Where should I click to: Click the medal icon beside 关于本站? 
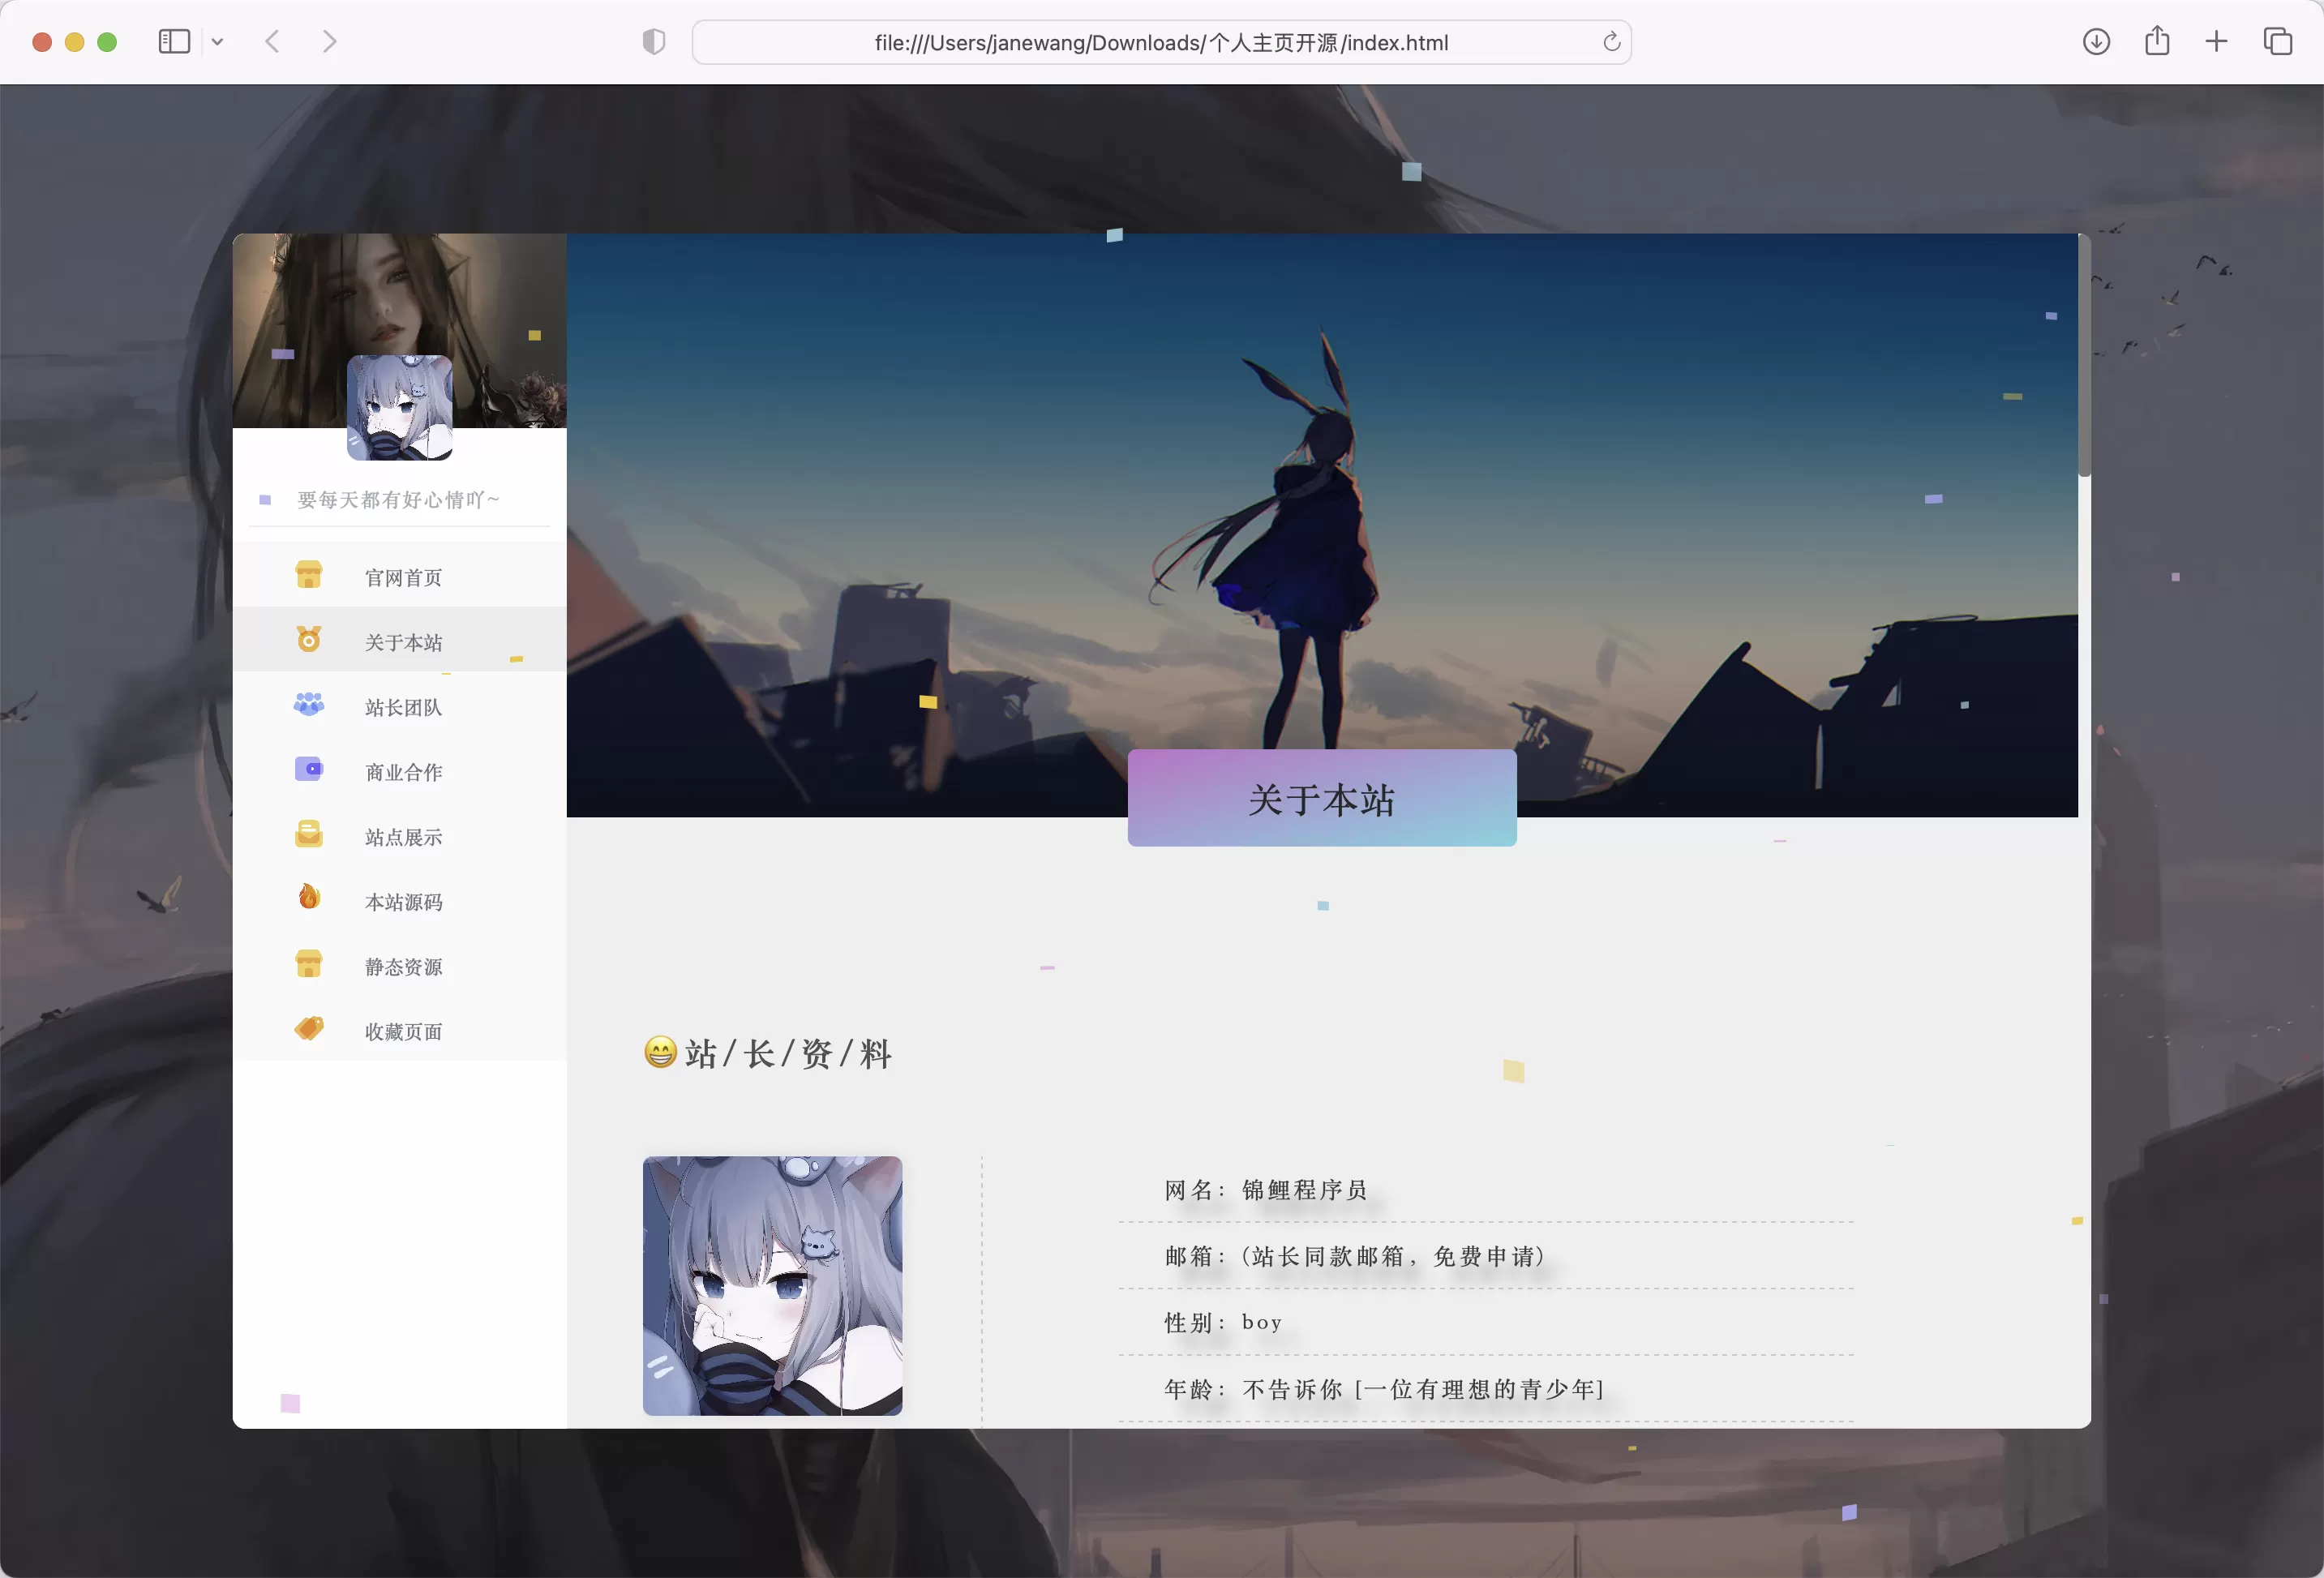tap(309, 639)
